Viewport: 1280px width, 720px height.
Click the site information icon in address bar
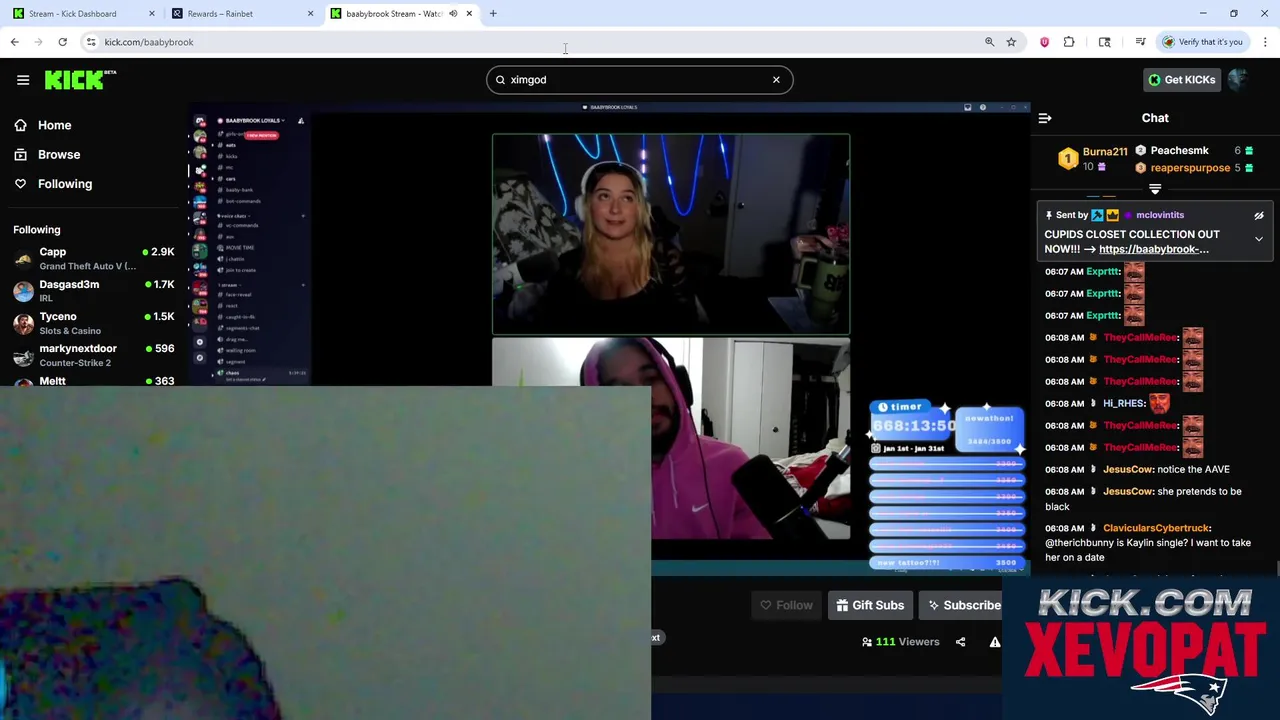pyautogui.click(x=91, y=42)
